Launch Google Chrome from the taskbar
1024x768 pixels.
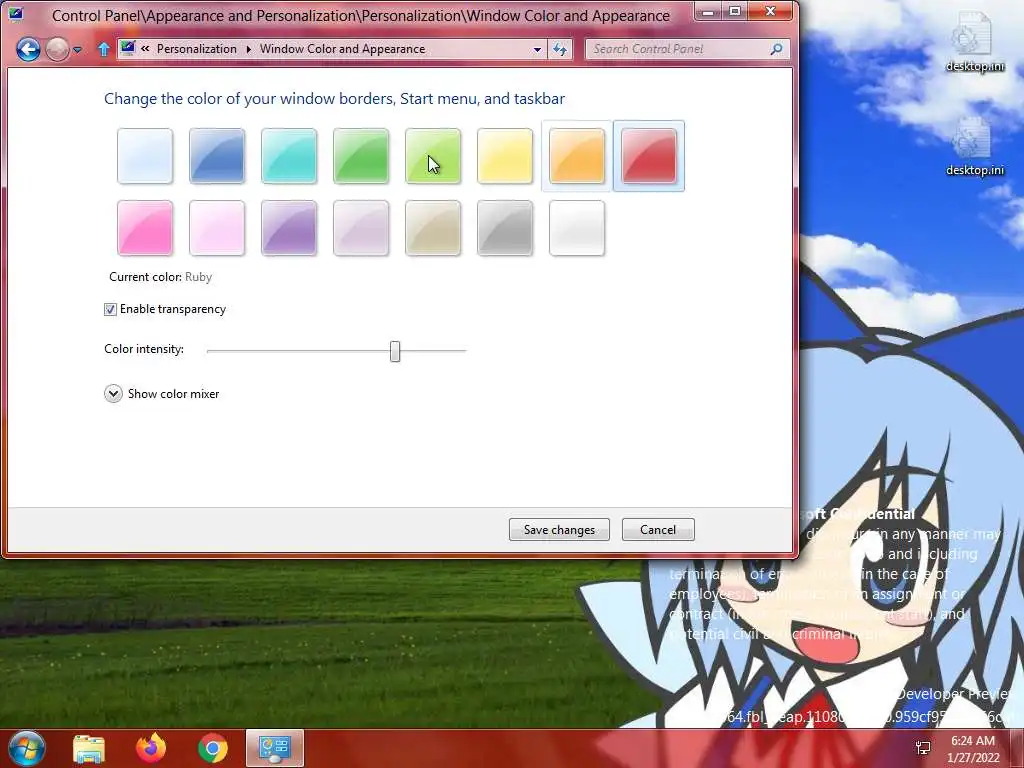[213, 748]
